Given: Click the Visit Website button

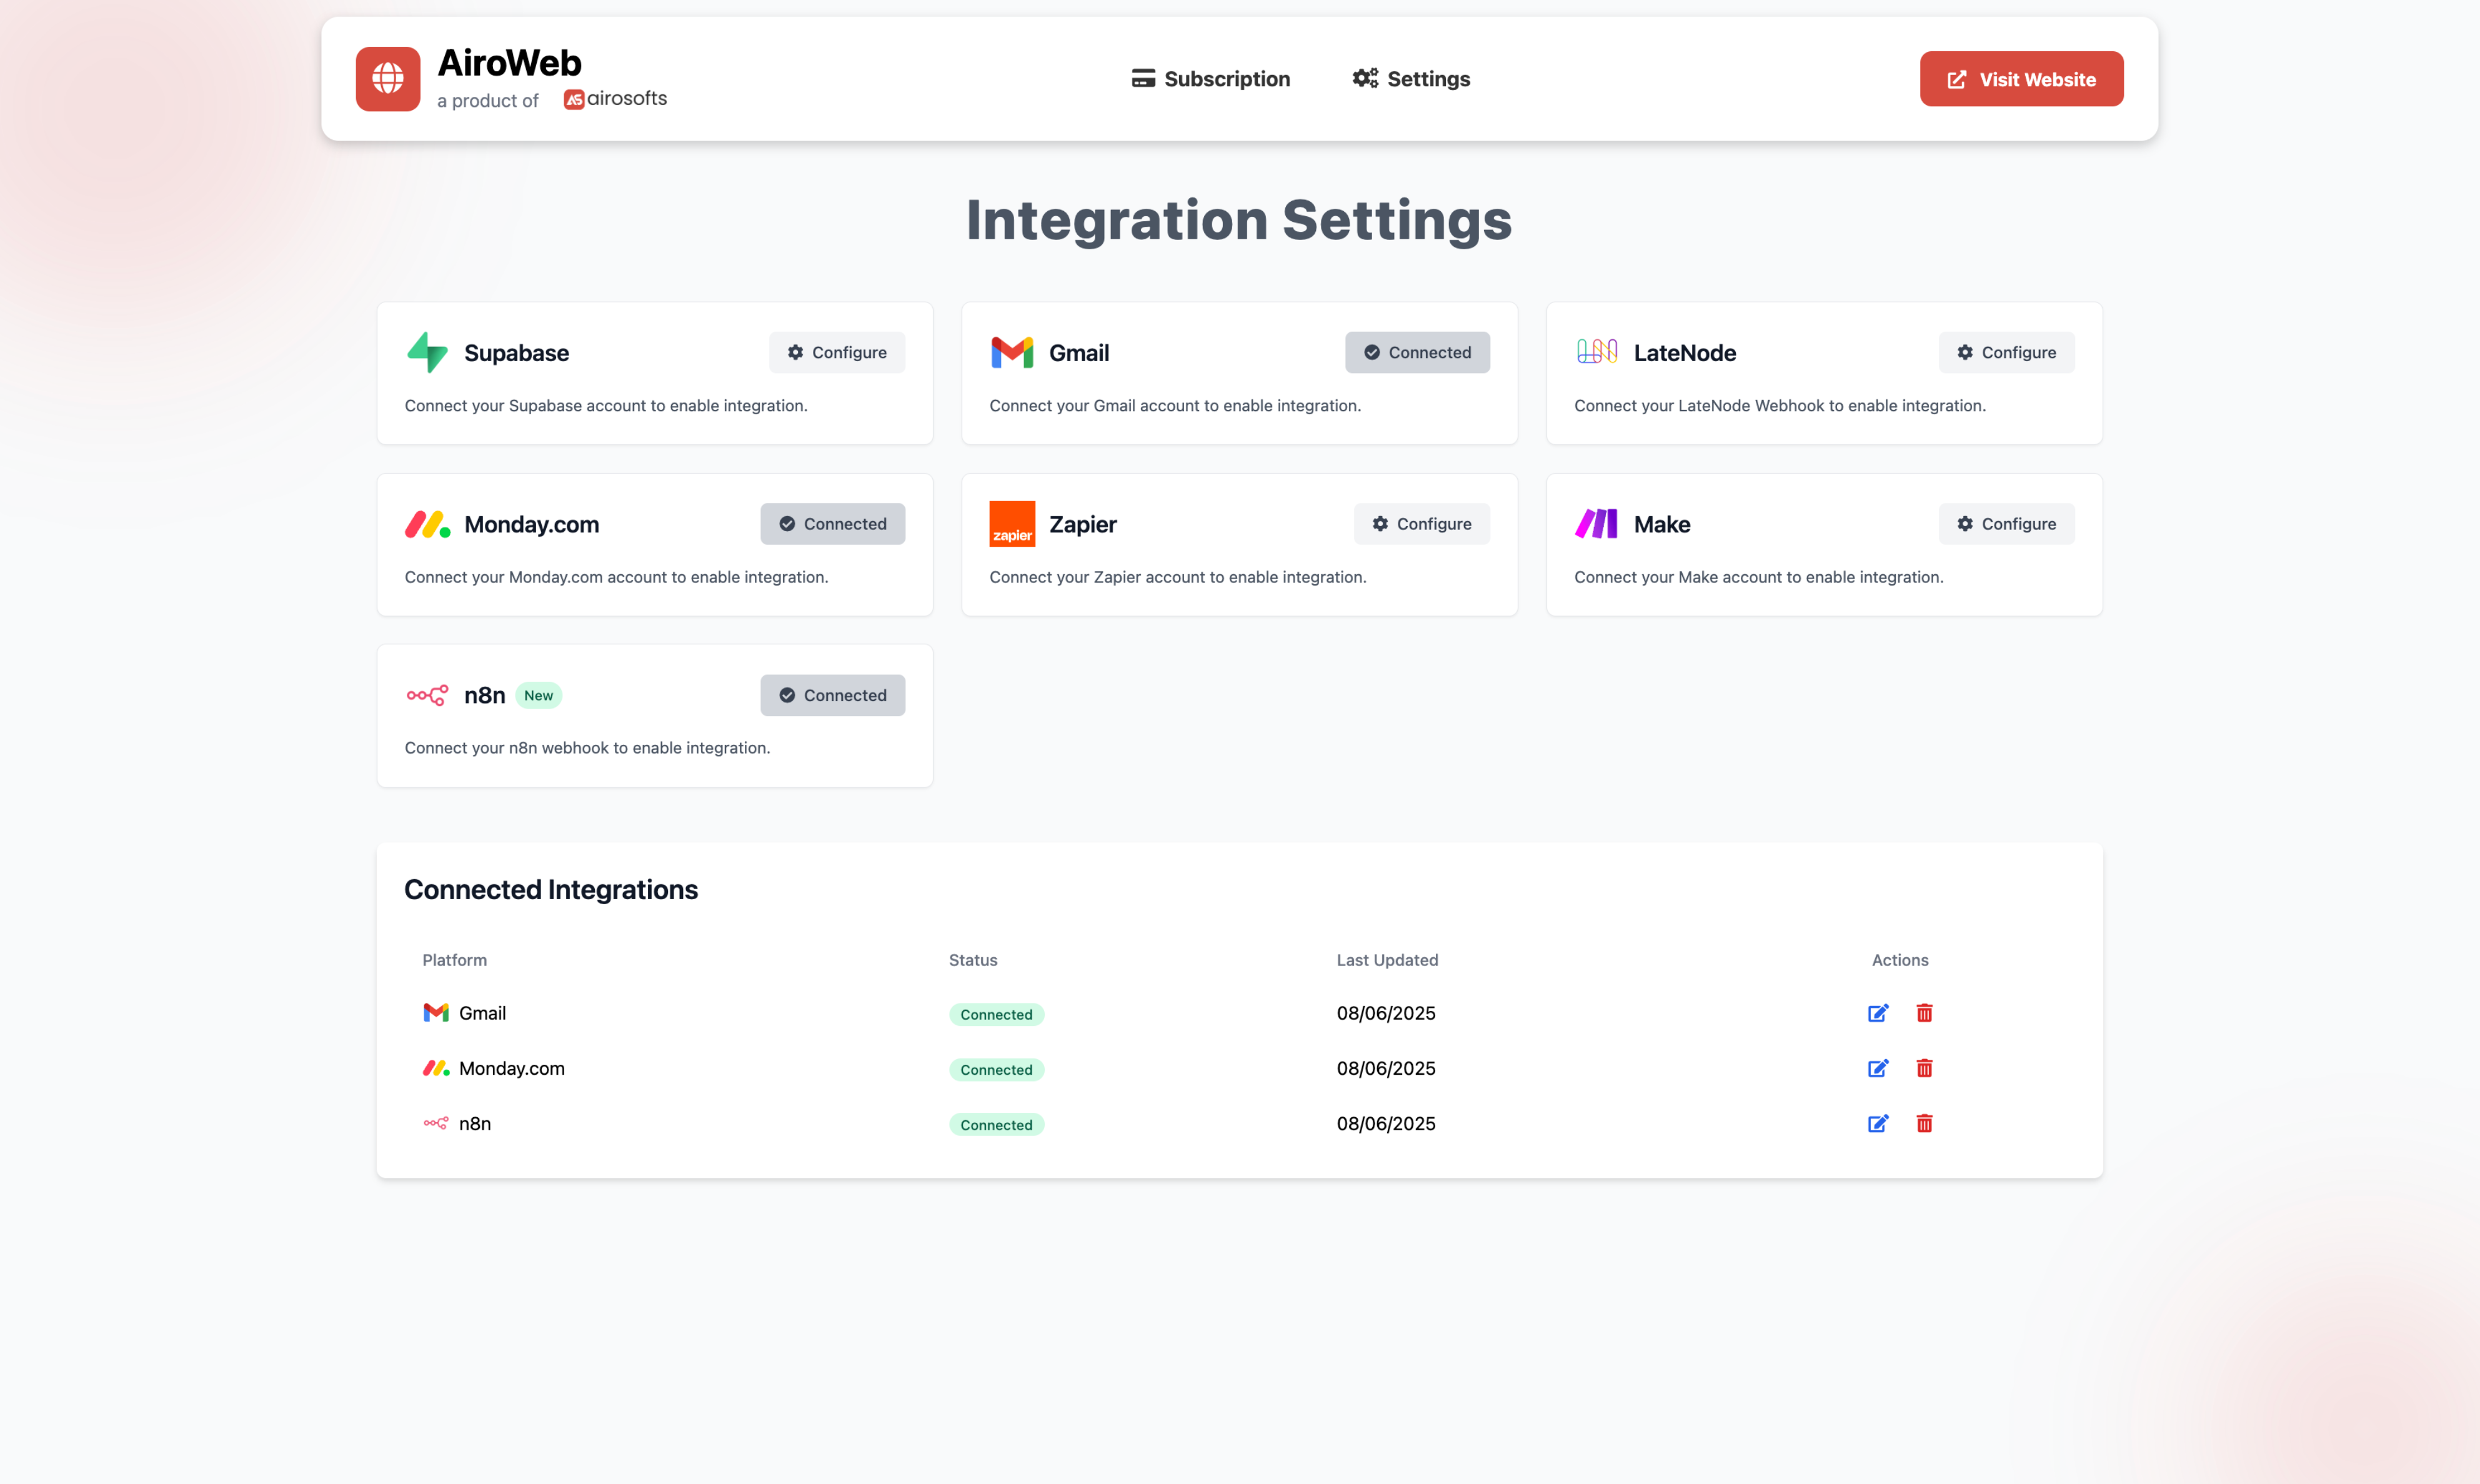Looking at the screenshot, I should tap(2021, 78).
